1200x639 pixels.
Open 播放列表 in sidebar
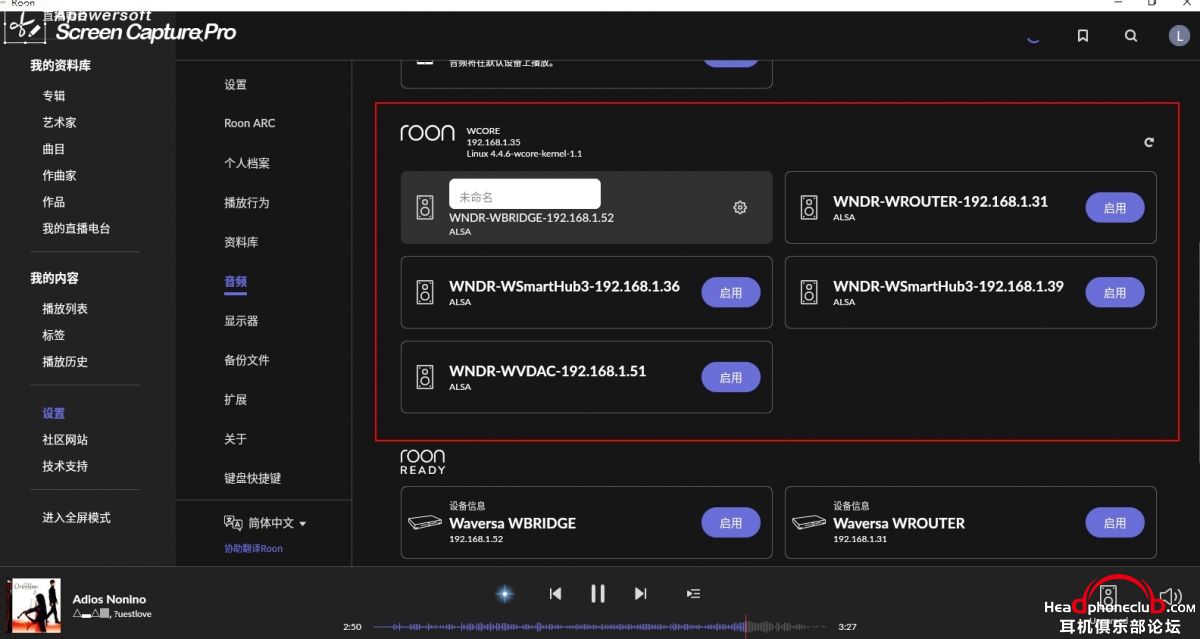point(65,309)
